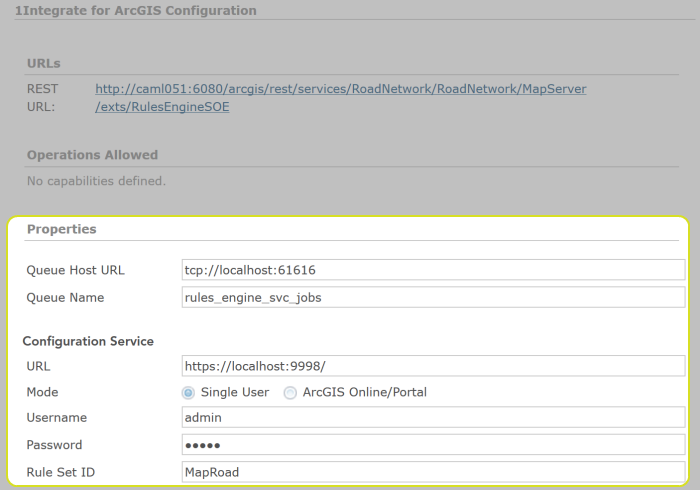The image size is (700, 490).
Task: Click the 'No capabilities defined.' text
Action: click(x=96, y=181)
